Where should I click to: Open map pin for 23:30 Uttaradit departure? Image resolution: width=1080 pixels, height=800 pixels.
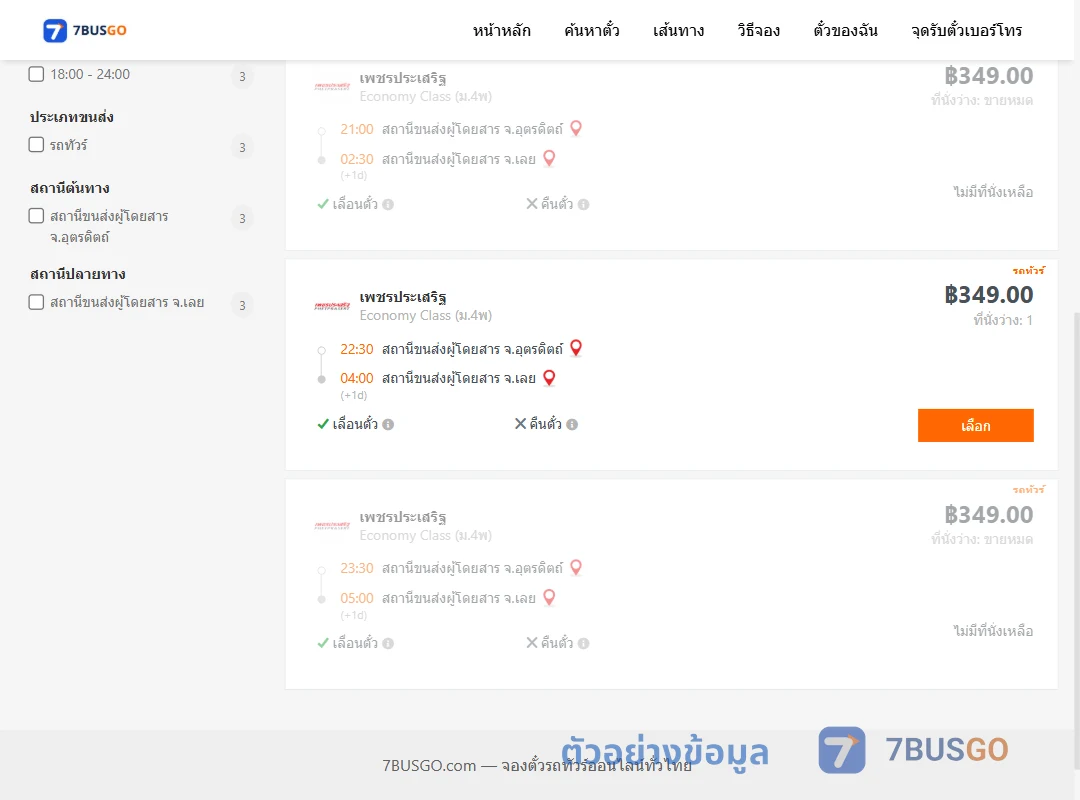click(576, 568)
